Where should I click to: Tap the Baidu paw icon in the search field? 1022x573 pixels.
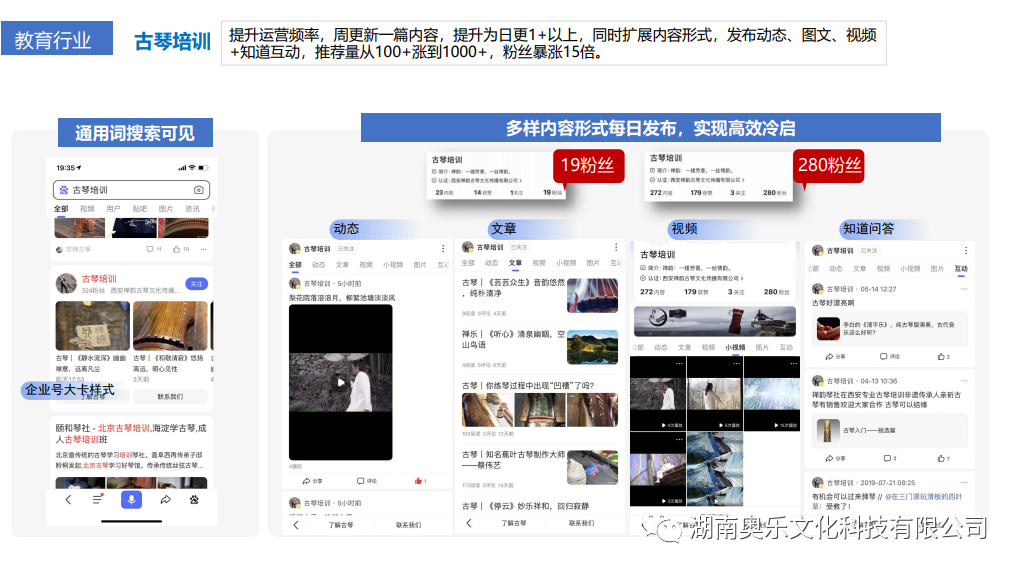point(64,190)
